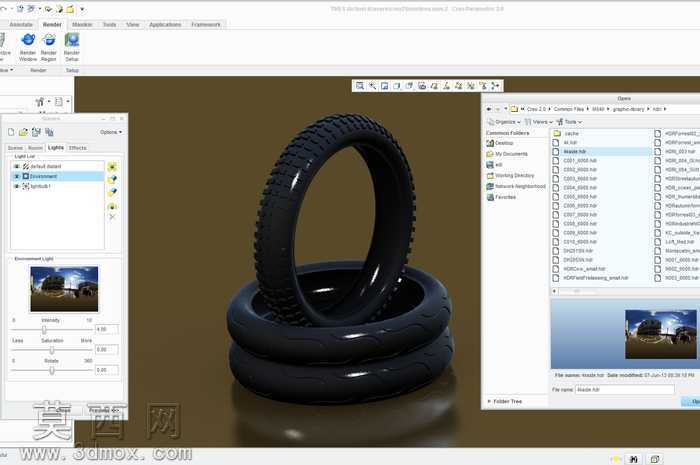Toggle visibility of lightbulb1 light
The image size is (700, 465).
[x=17, y=187]
